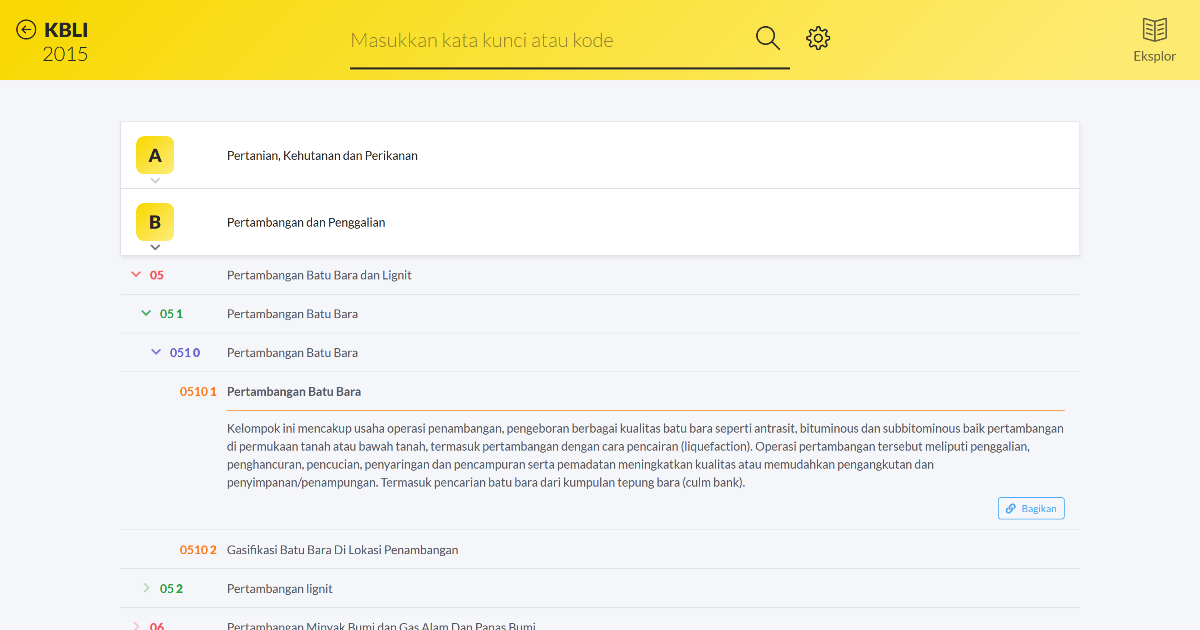Click the KBLI 2015 logo
The width and height of the screenshot is (1200, 630).
click(x=65, y=40)
